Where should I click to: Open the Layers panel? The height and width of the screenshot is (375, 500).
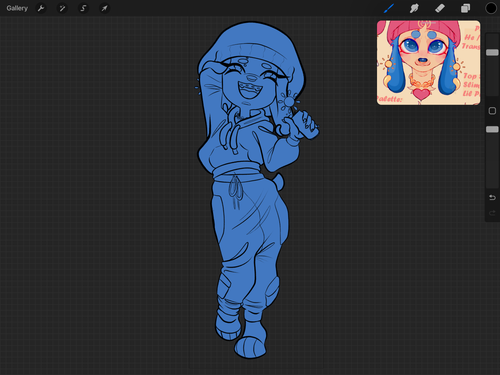[465, 8]
